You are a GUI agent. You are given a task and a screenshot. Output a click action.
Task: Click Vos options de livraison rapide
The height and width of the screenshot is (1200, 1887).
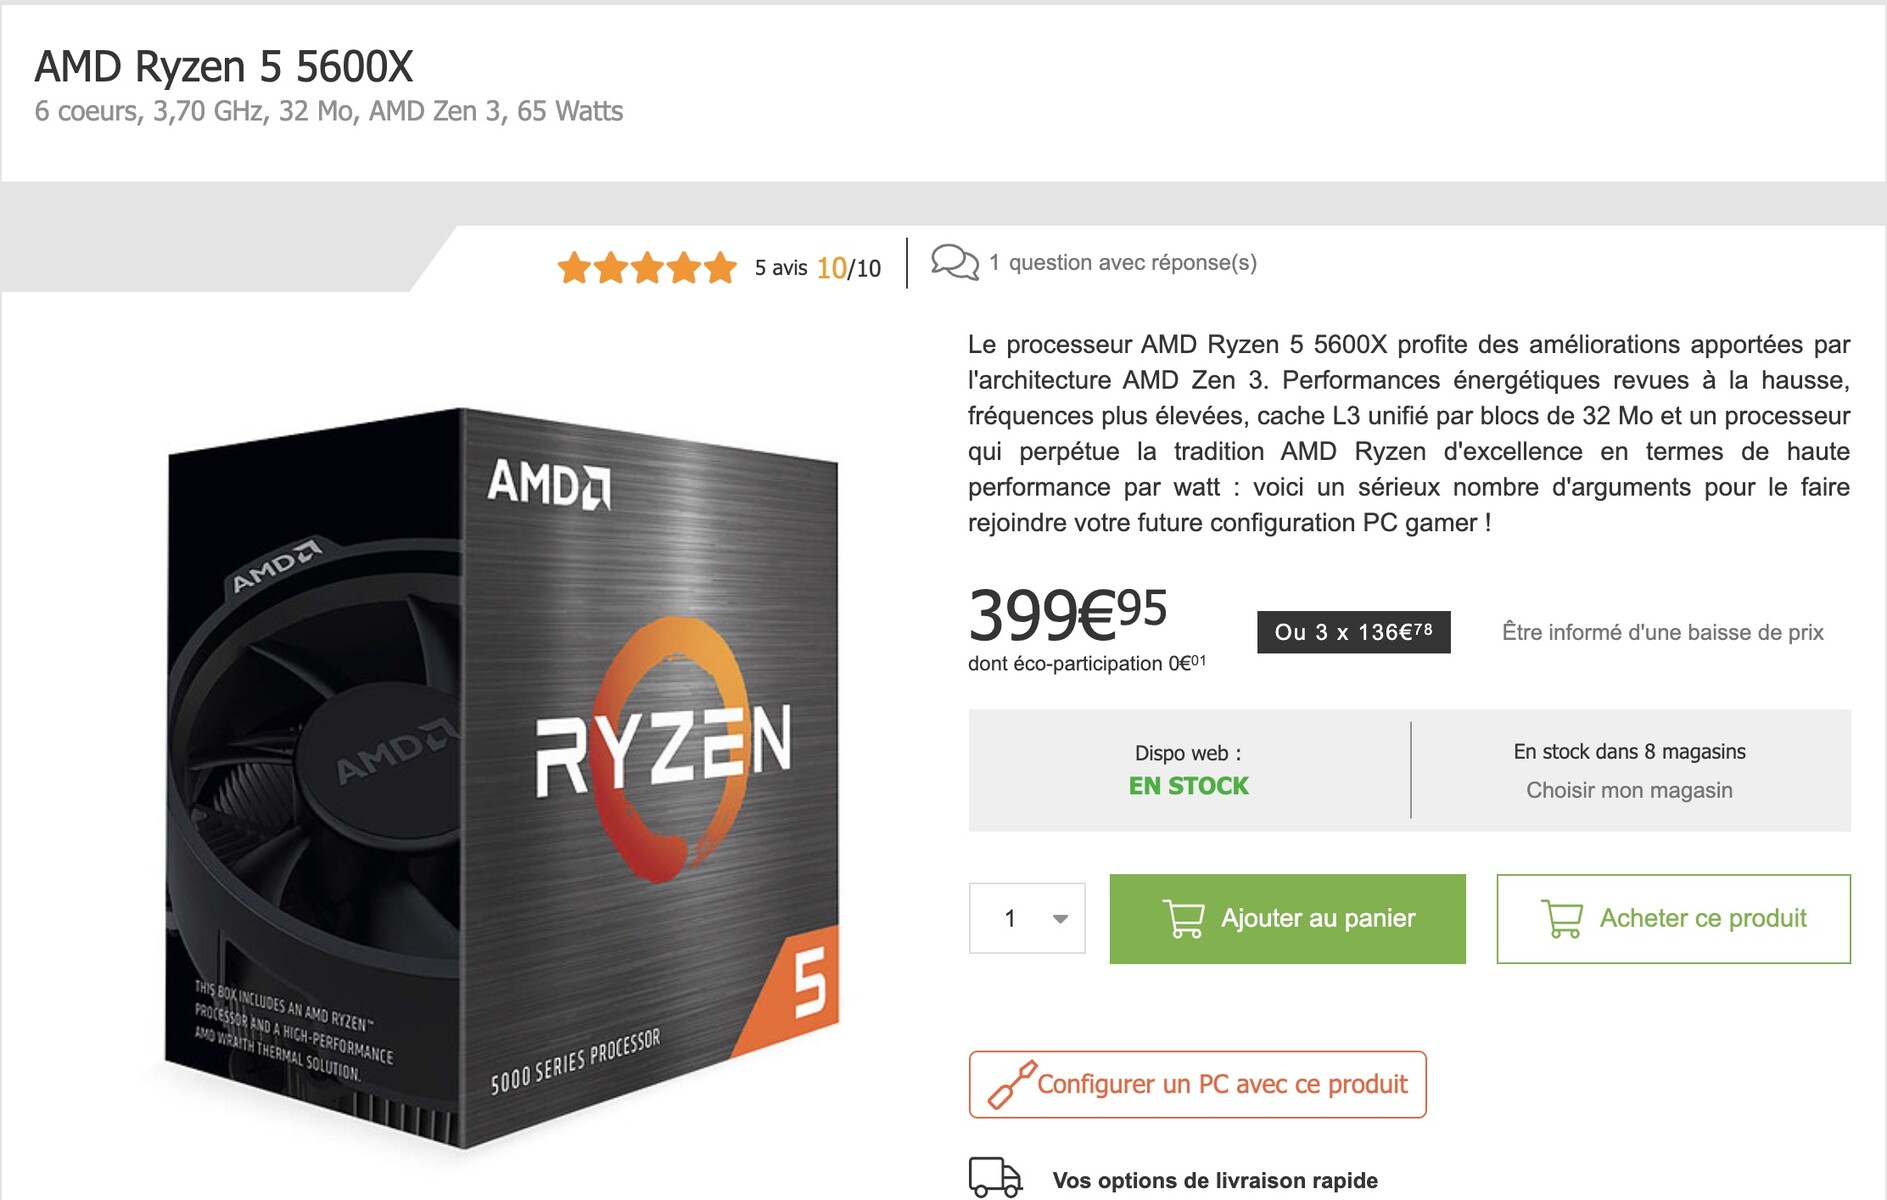pos(1215,1180)
